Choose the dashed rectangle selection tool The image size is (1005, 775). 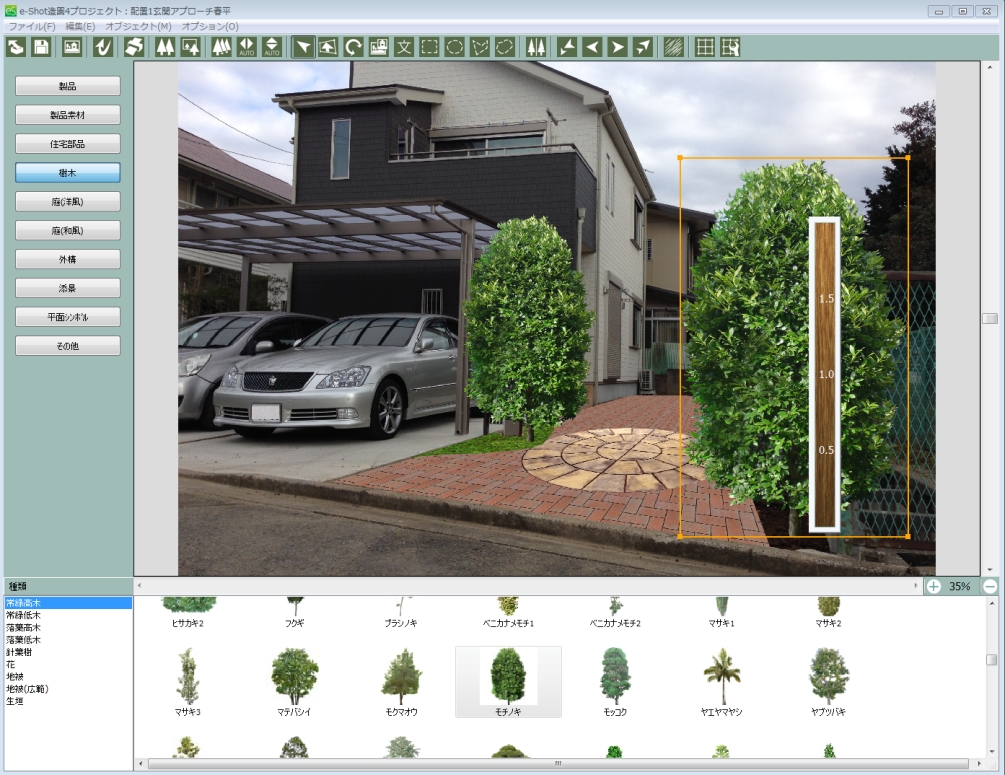tap(429, 47)
